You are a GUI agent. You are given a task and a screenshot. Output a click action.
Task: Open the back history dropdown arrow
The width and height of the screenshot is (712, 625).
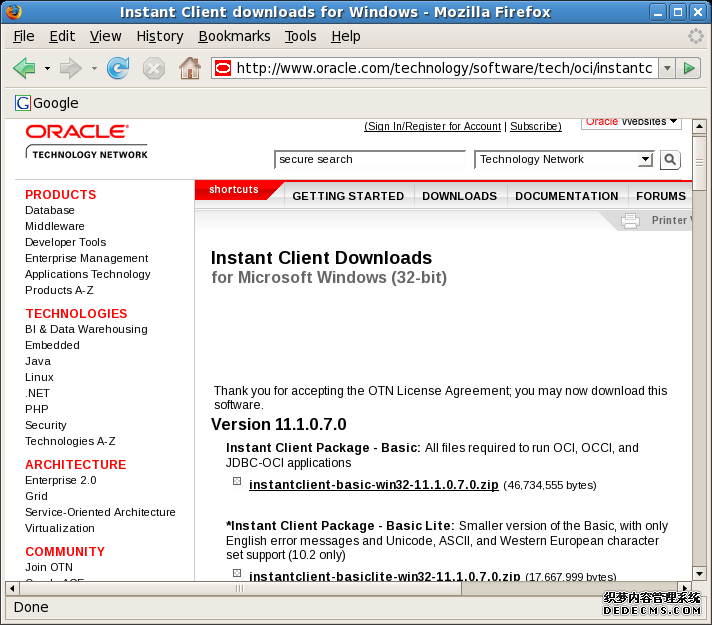47,68
